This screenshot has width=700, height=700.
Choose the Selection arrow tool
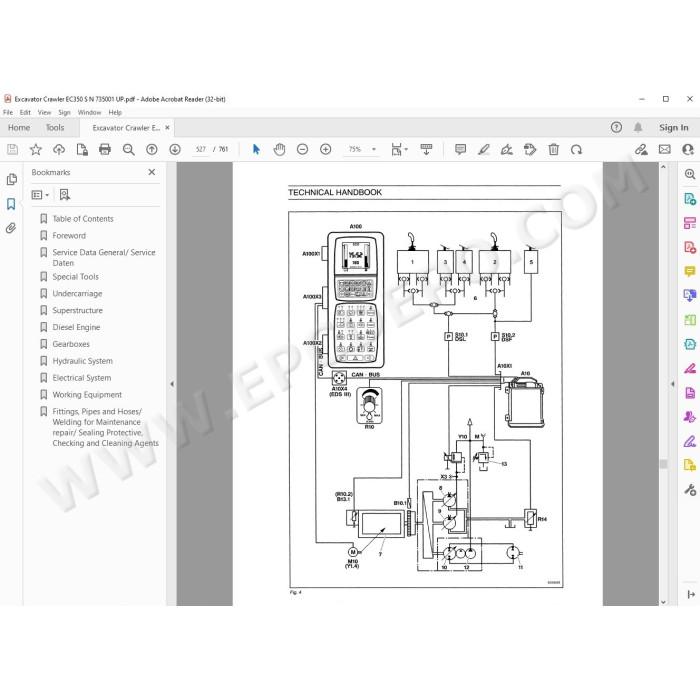click(256, 150)
